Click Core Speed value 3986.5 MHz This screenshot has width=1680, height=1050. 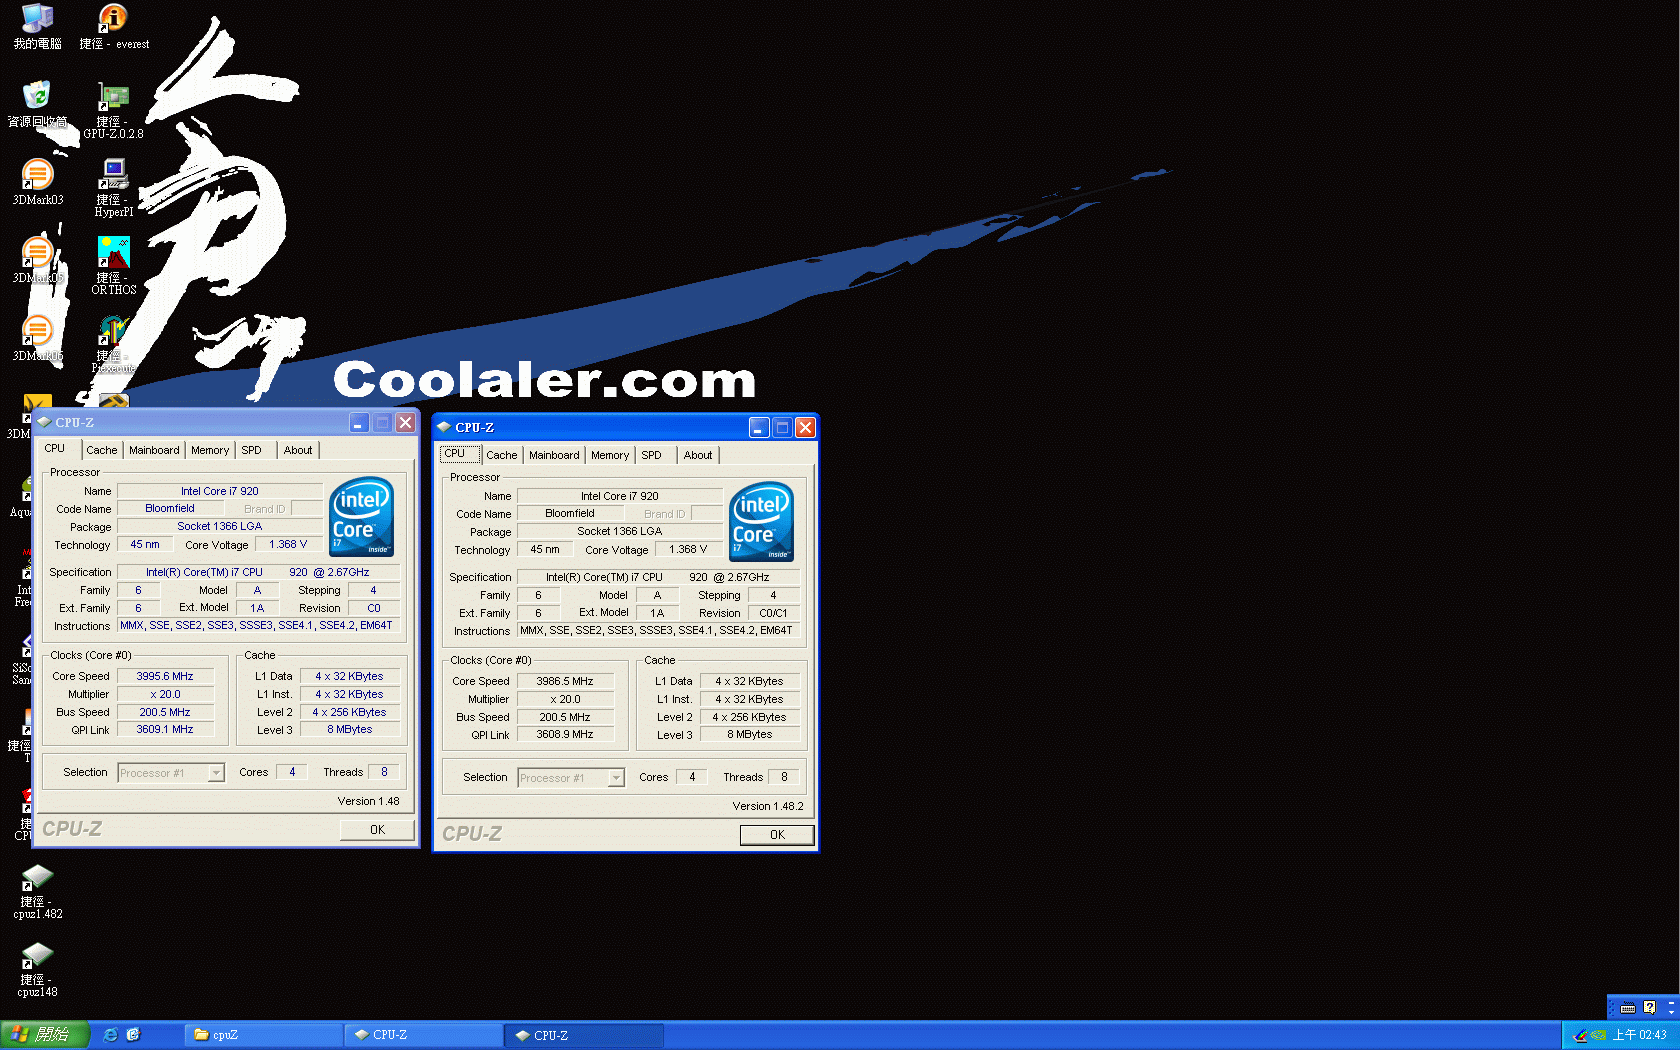click(x=565, y=681)
